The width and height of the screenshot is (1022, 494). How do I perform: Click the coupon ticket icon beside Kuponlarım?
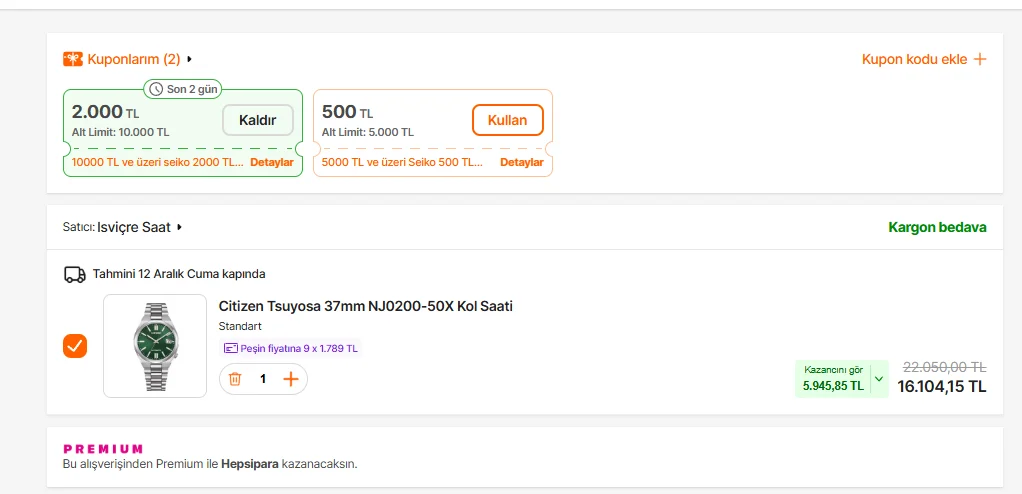click(x=73, y=59)
